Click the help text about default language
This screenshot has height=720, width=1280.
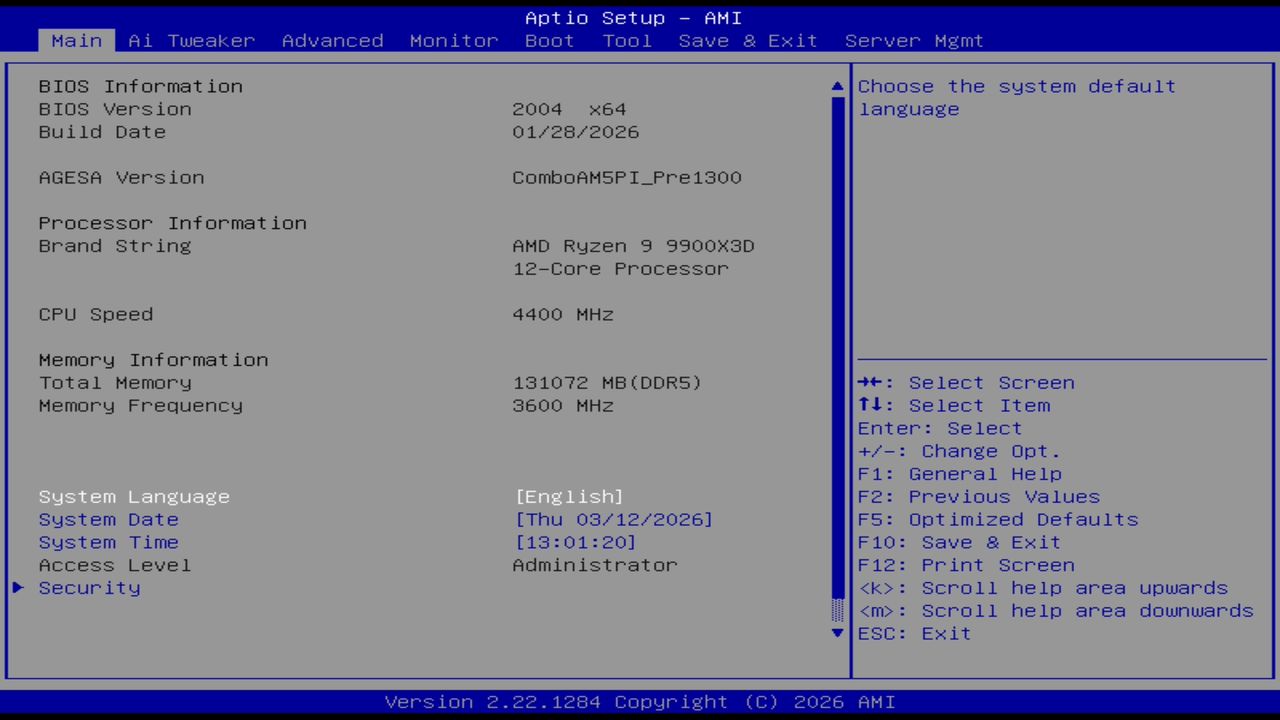1017,98
